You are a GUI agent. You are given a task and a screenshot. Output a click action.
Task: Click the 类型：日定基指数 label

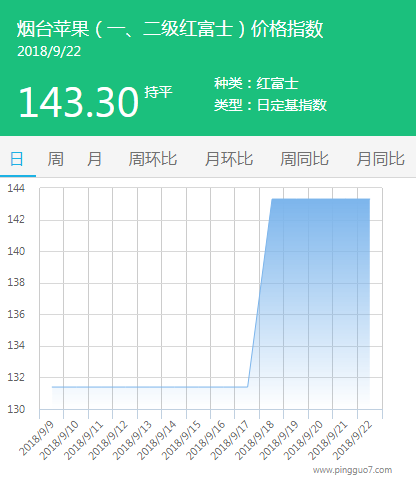(270, 105)
